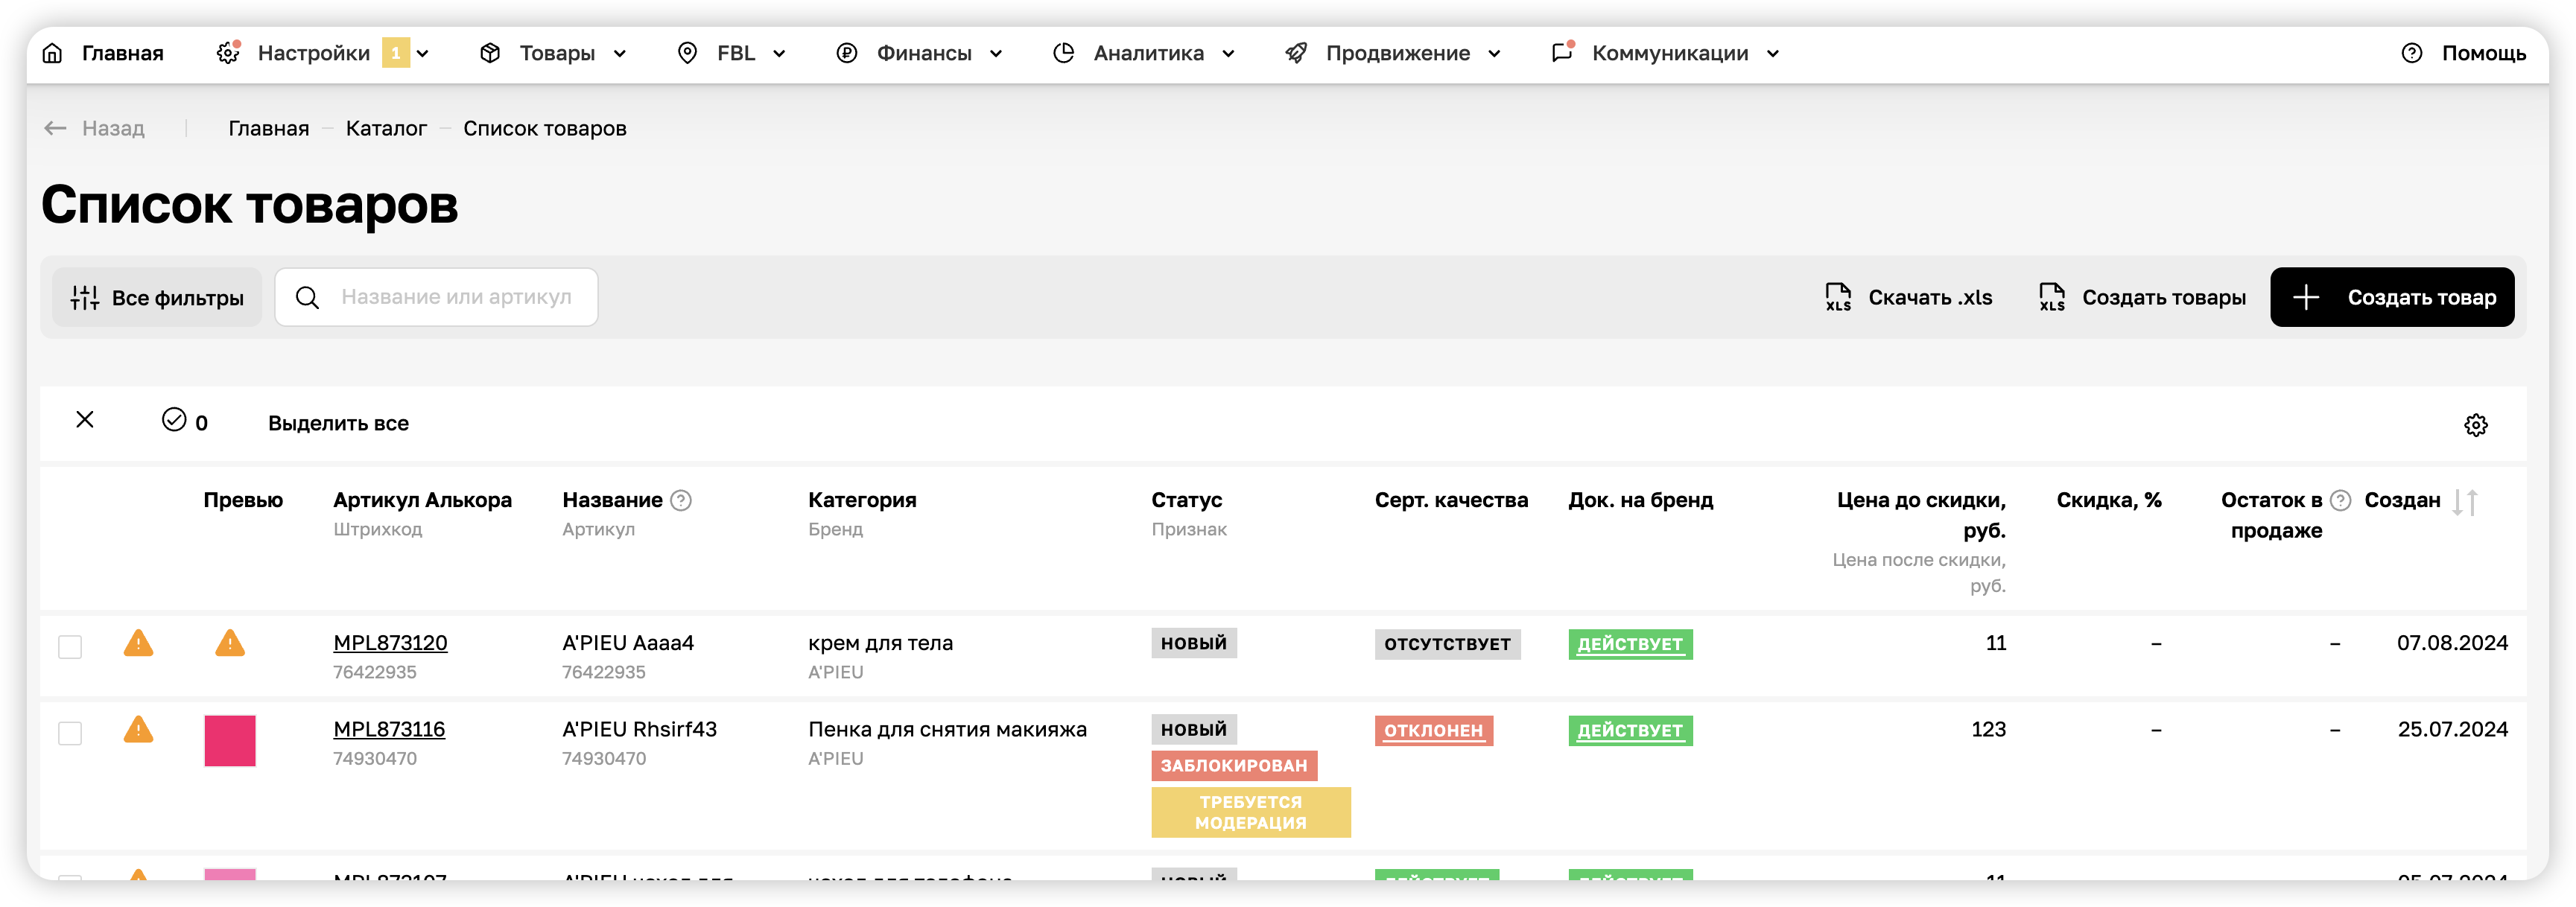Click the pink preview thumbnail of MPL873116
This screenshot has height=907, width=2576.
230,741
